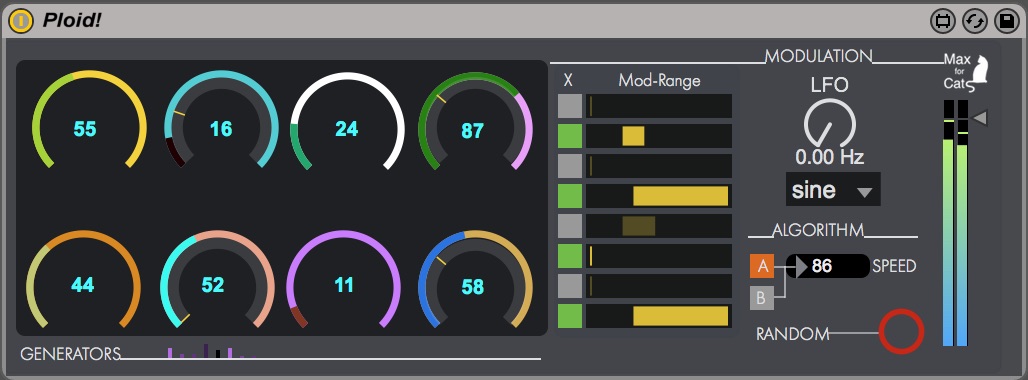Image resolution: width=1028 pixels, height=380 pixels.
Task: Toggle the second green X modulation checkbox
Action: tap(570, 196)
